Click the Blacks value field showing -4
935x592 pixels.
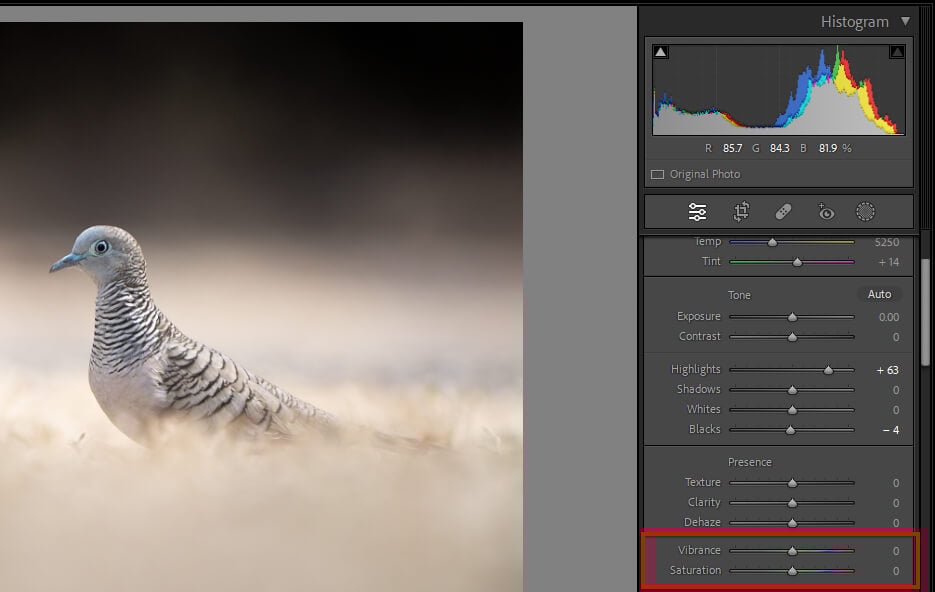pyautogui.click(x=890, y=430)
